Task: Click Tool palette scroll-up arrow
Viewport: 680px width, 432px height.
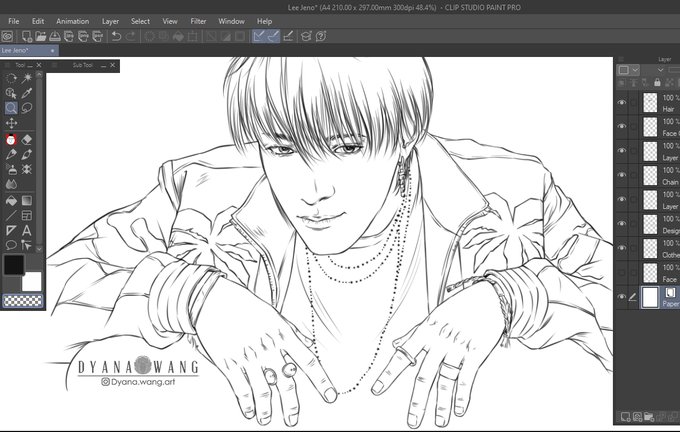Action: click(39, 75)
